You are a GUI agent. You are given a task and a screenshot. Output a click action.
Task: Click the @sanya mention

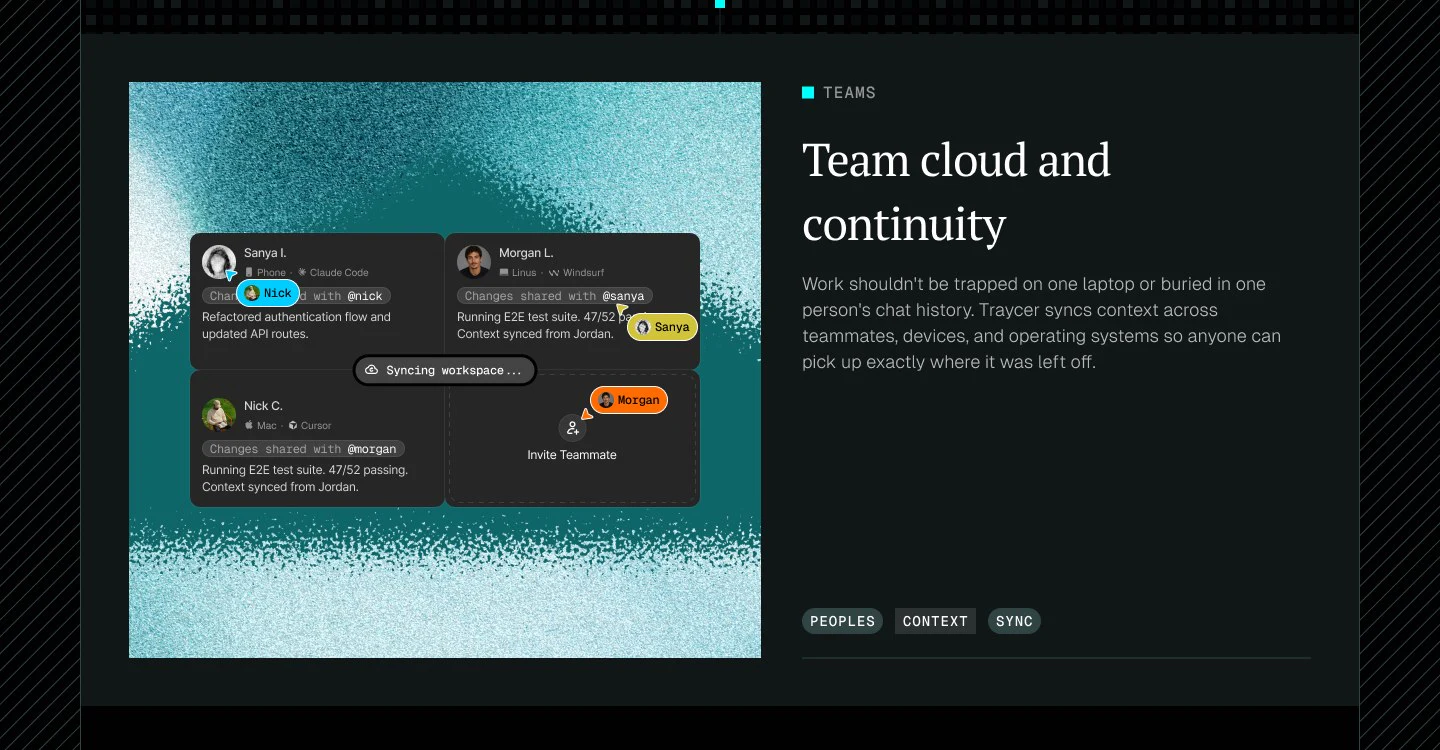tap(623, 296)
